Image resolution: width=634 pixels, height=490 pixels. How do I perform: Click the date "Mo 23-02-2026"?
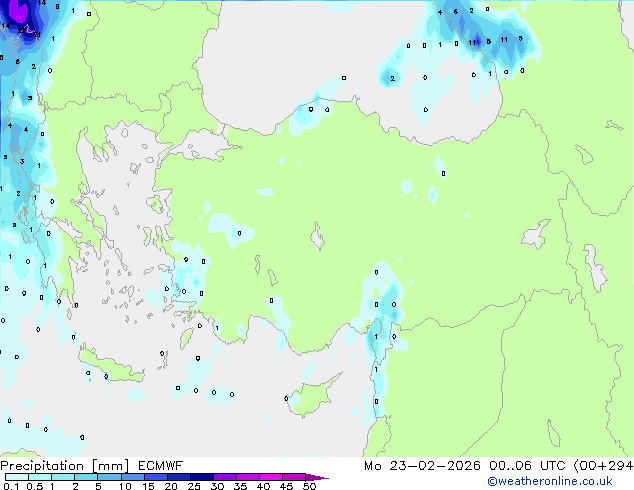[x=422, y=466]
